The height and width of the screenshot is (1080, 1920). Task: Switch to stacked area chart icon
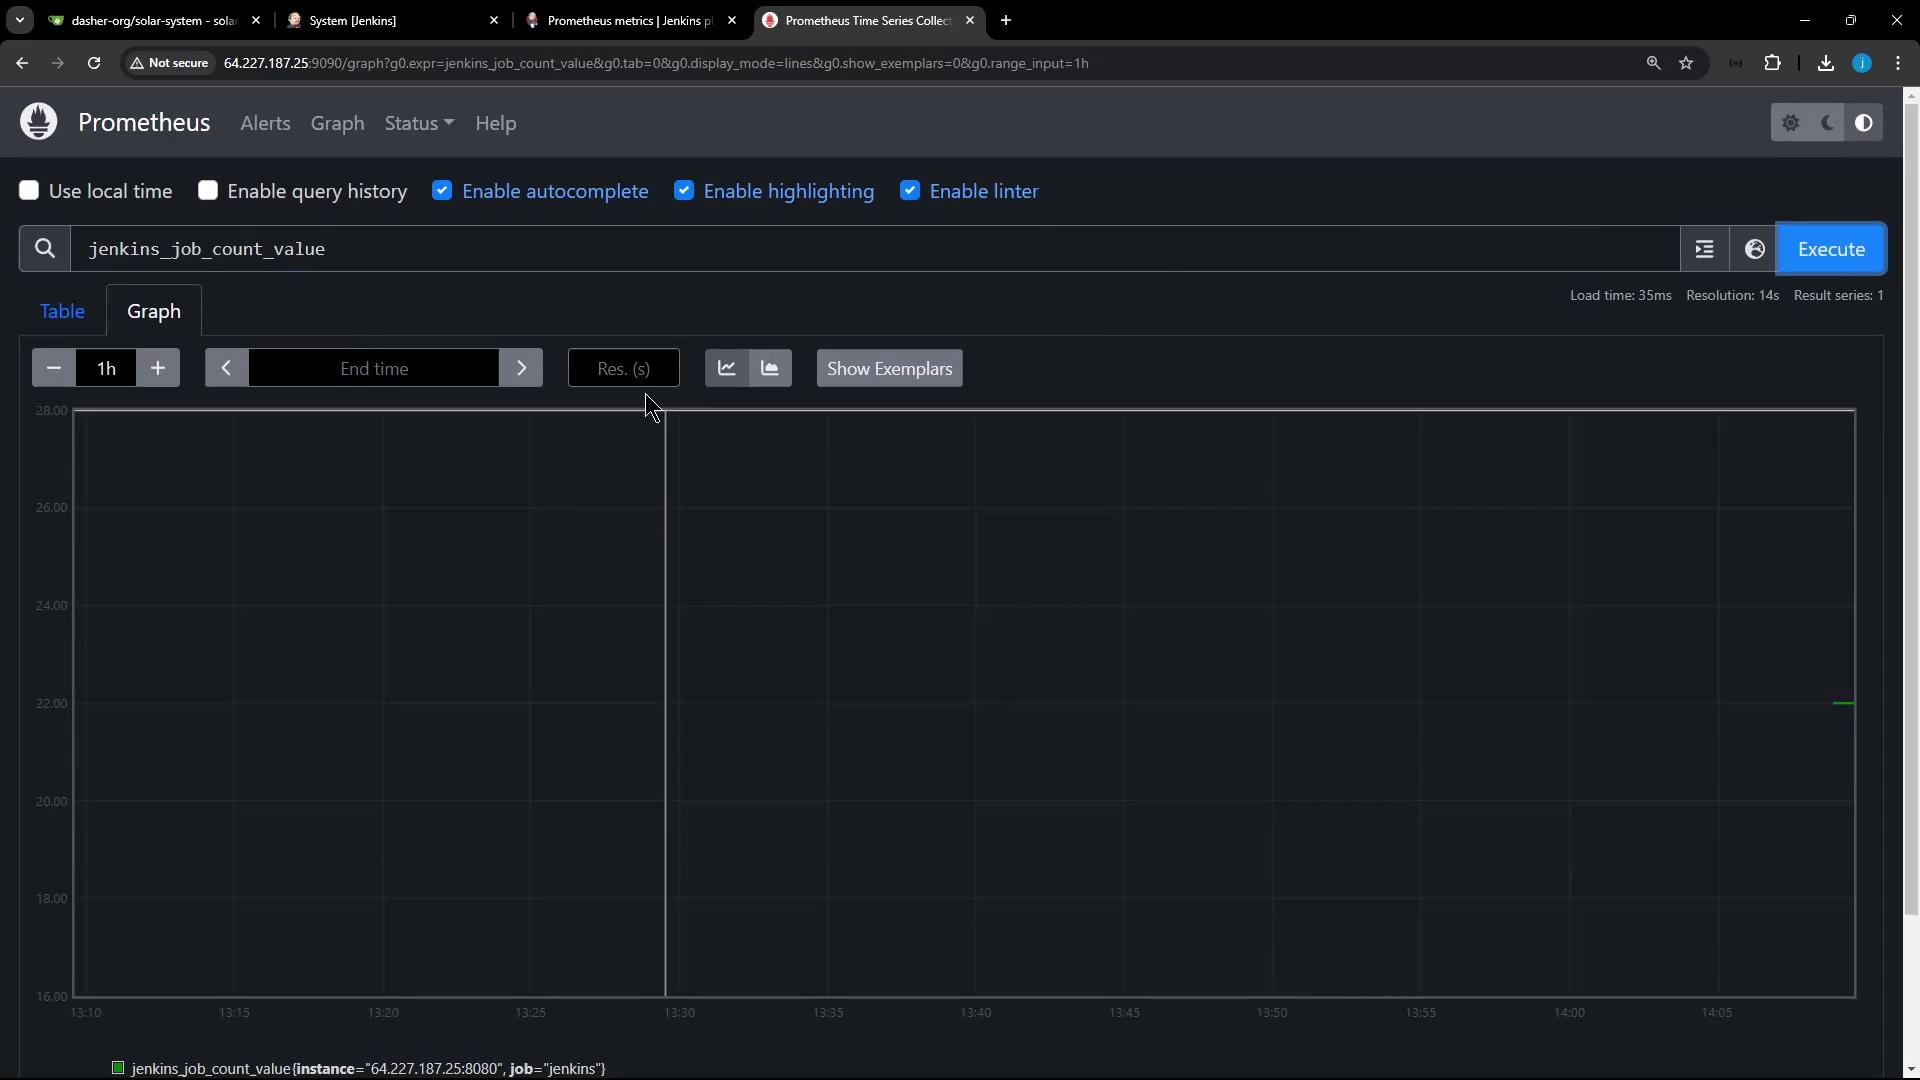tap(770, 368)
